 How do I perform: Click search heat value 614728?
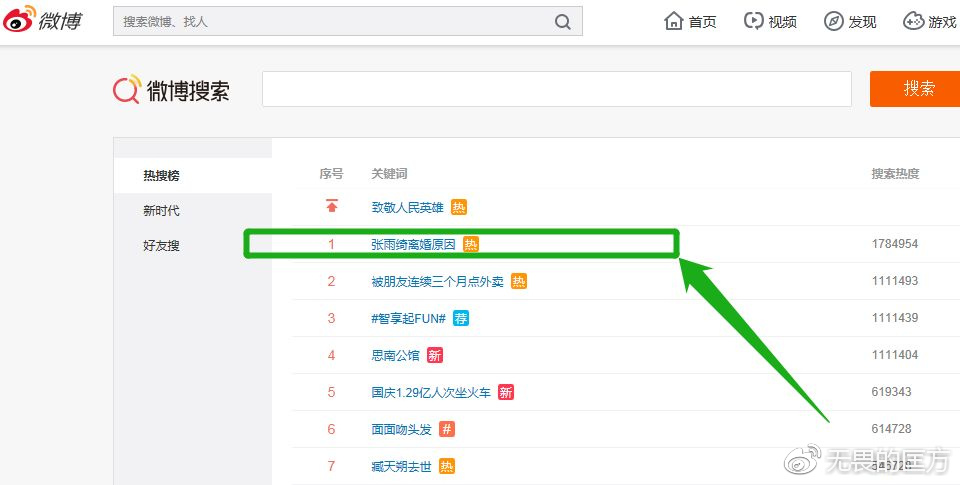coord(891,429)
